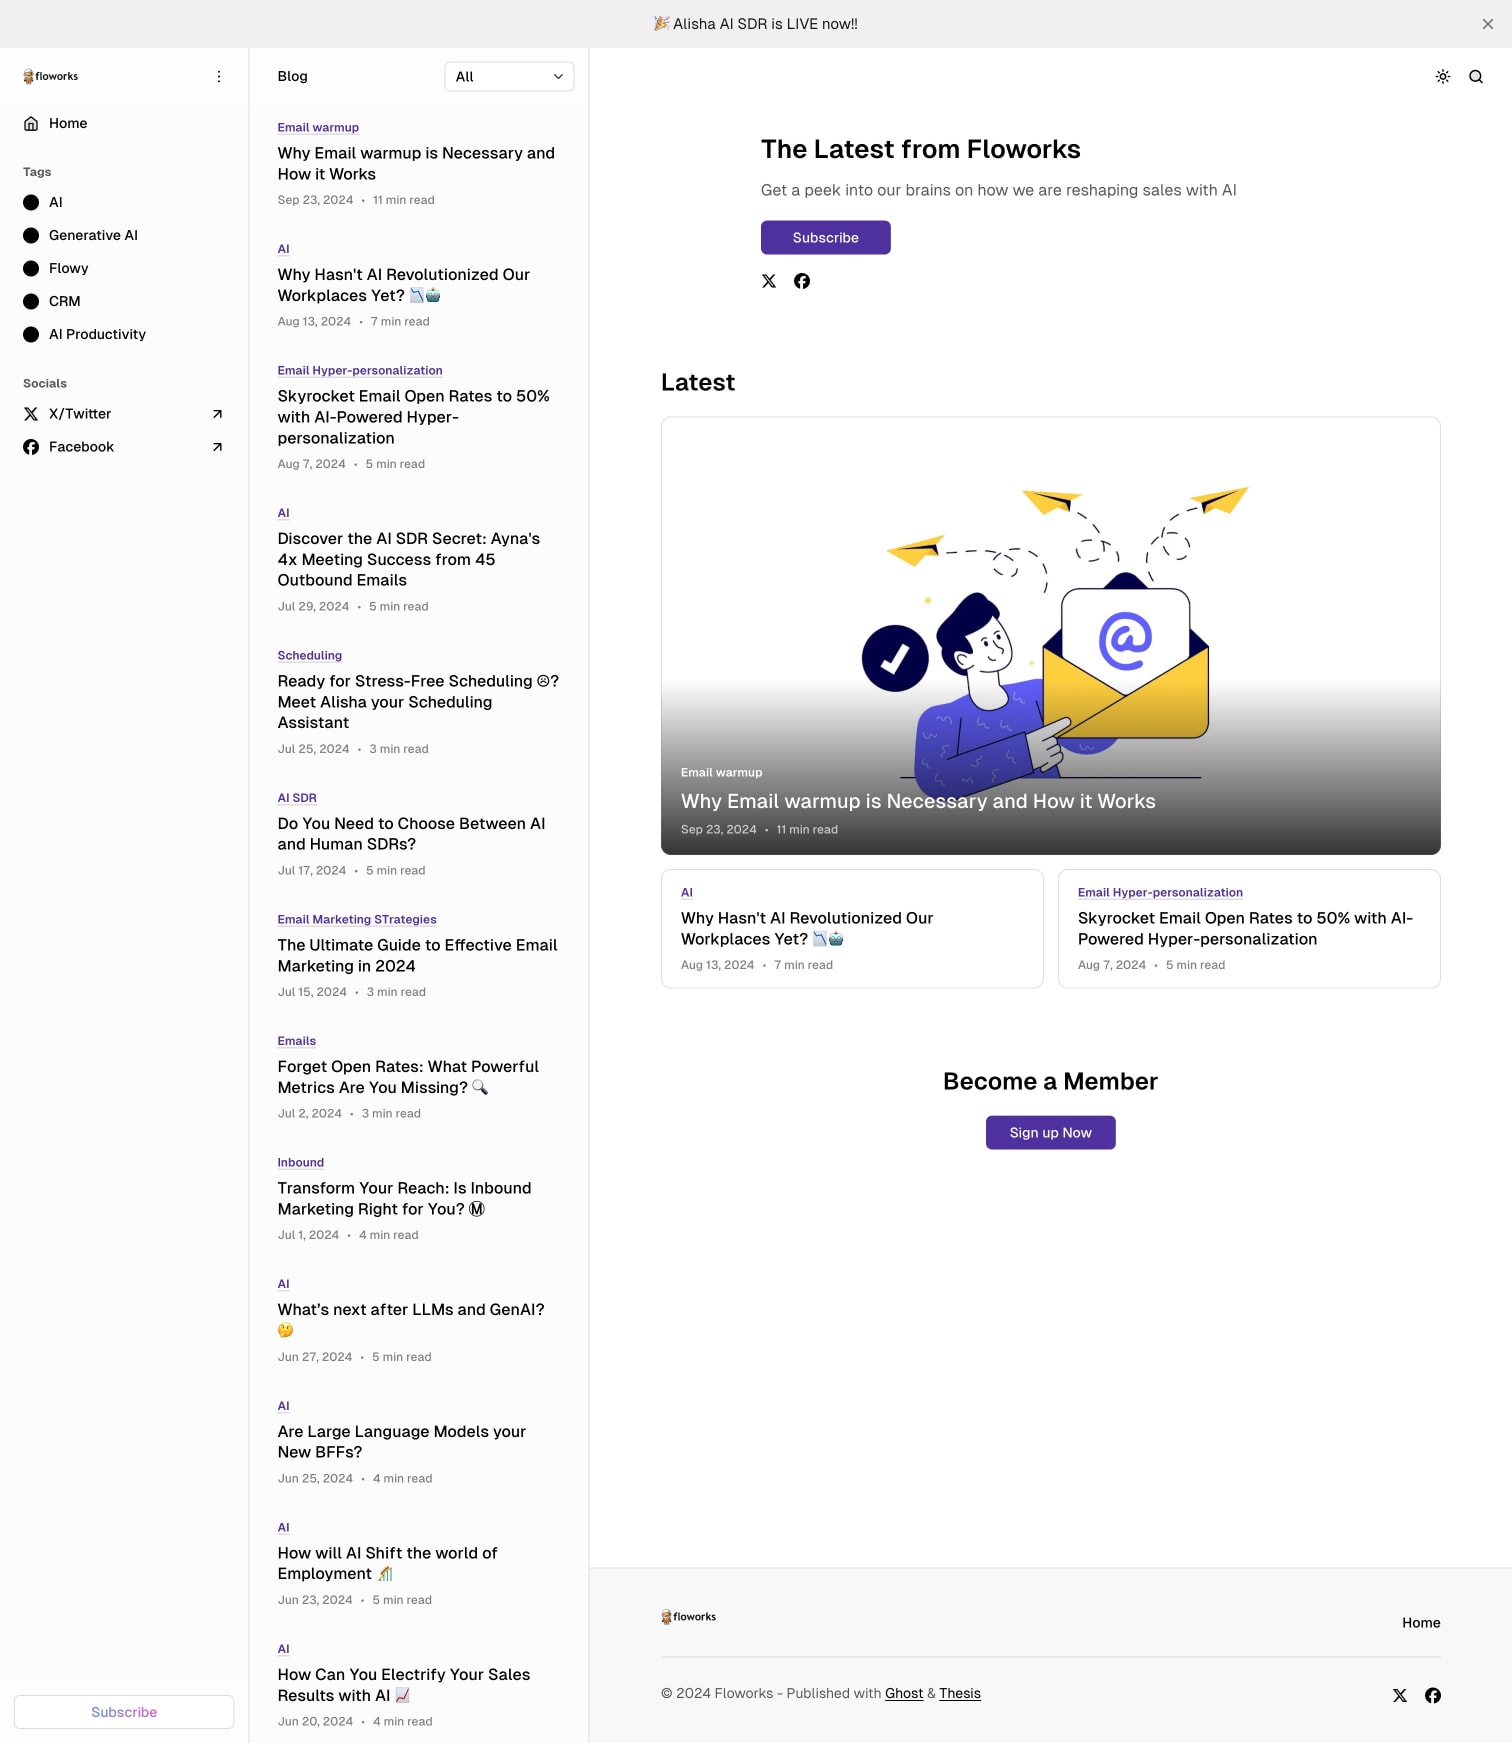
Task: Close the Alisha AI SDR announcement banner
Action: tap(1487, 24)
